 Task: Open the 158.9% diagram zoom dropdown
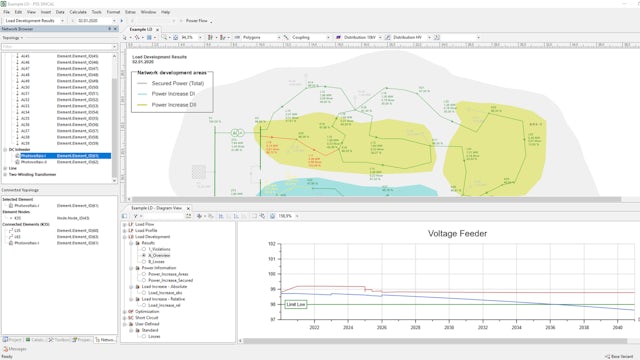(x=297, y=216)
